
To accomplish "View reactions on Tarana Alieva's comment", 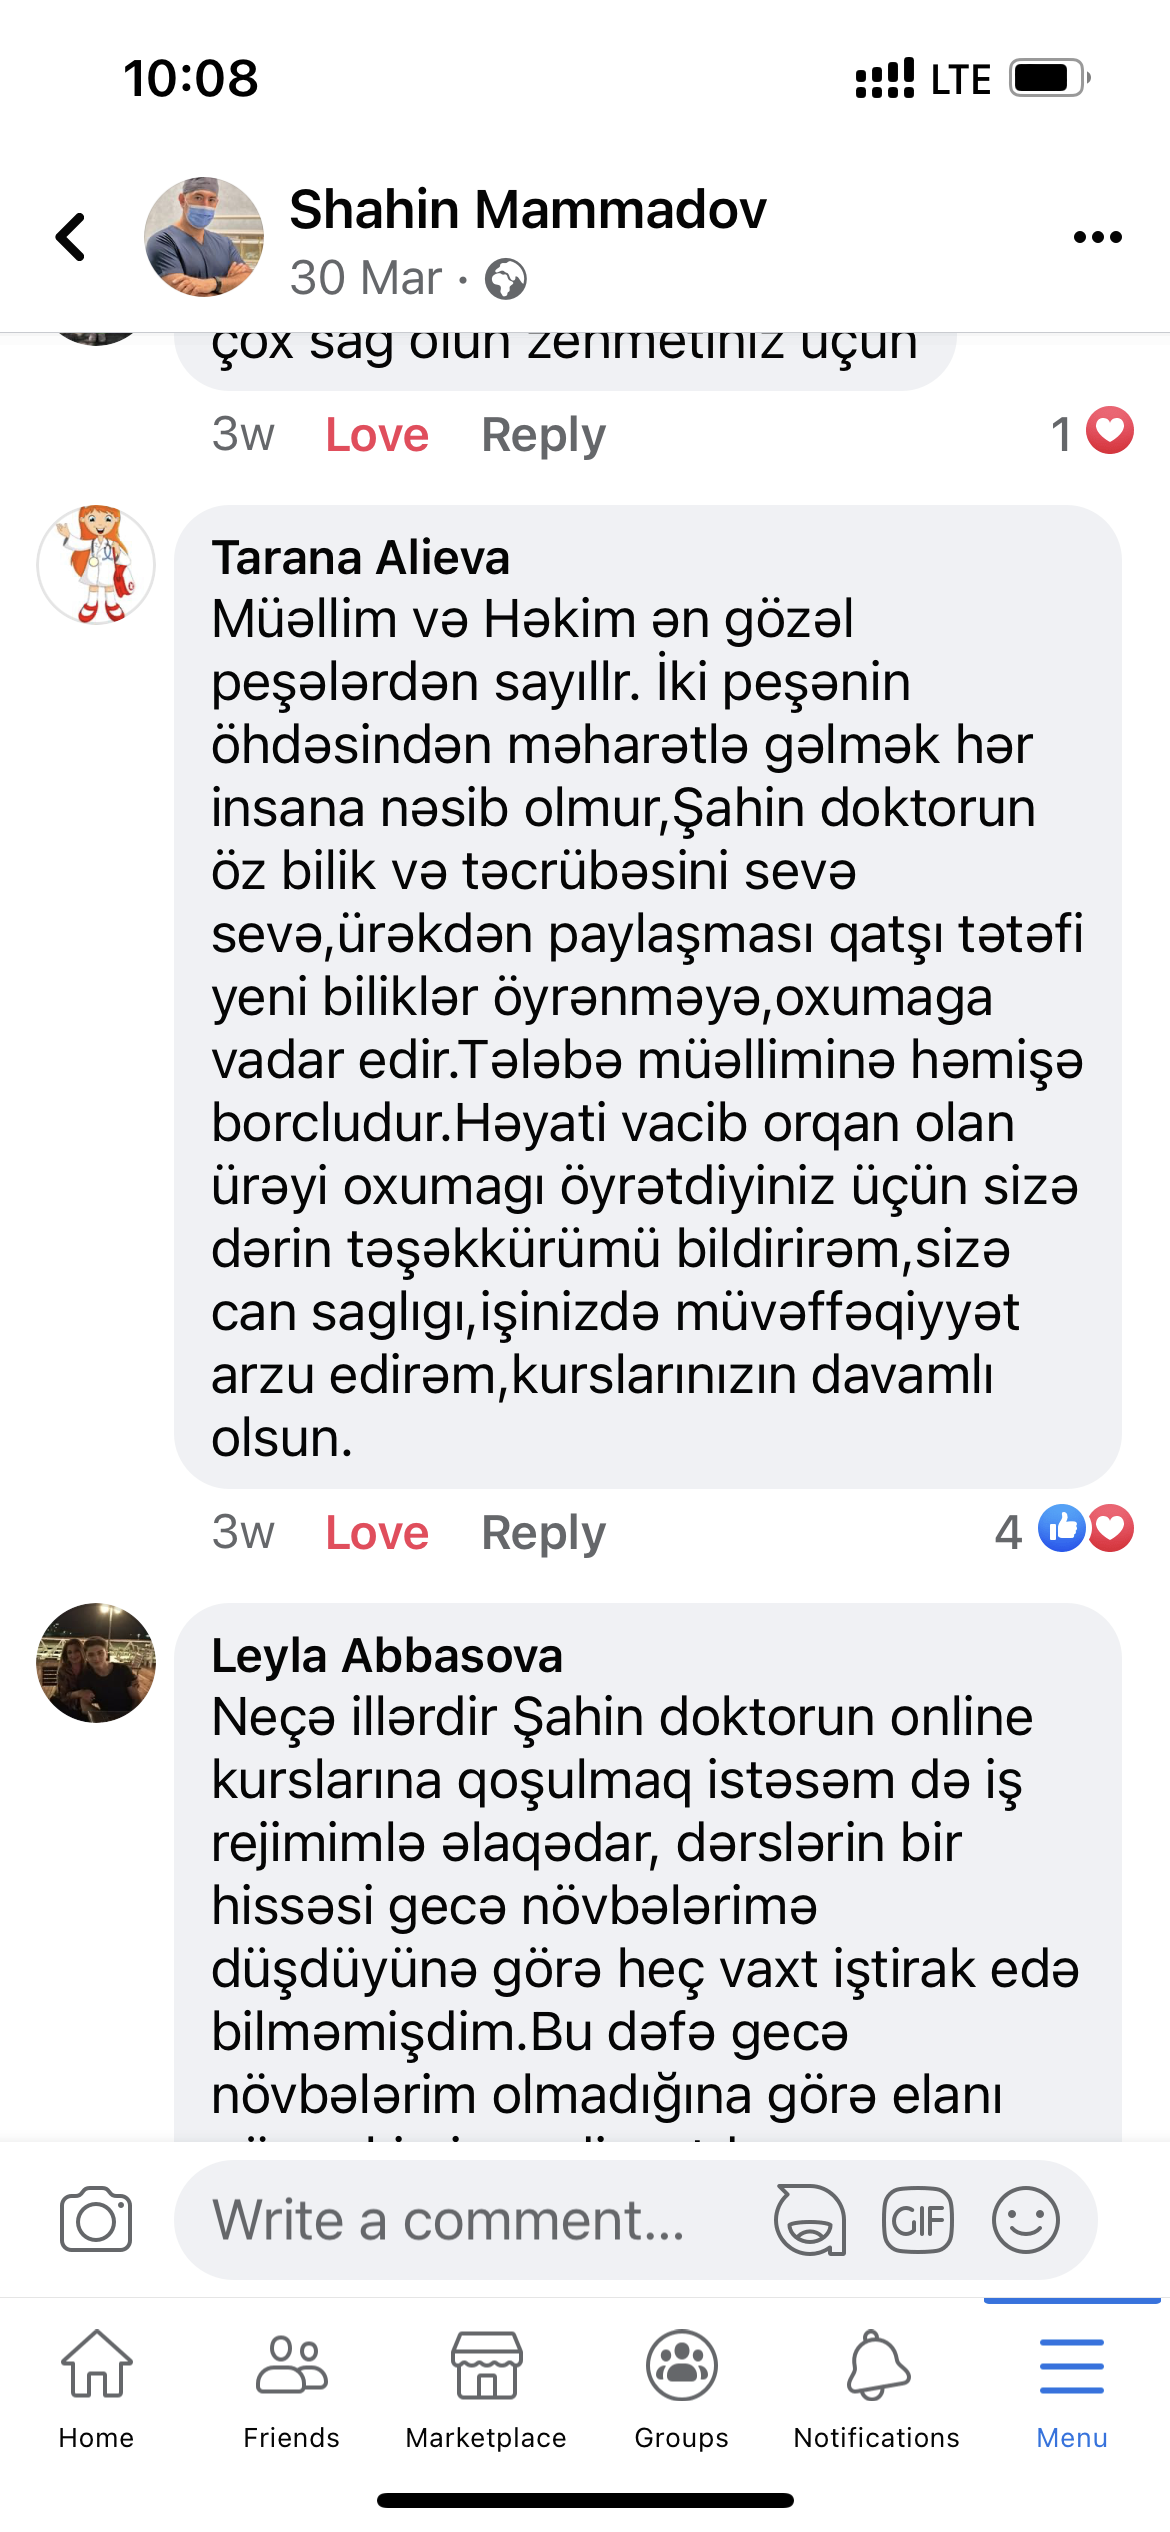I will point(1065,1530).
